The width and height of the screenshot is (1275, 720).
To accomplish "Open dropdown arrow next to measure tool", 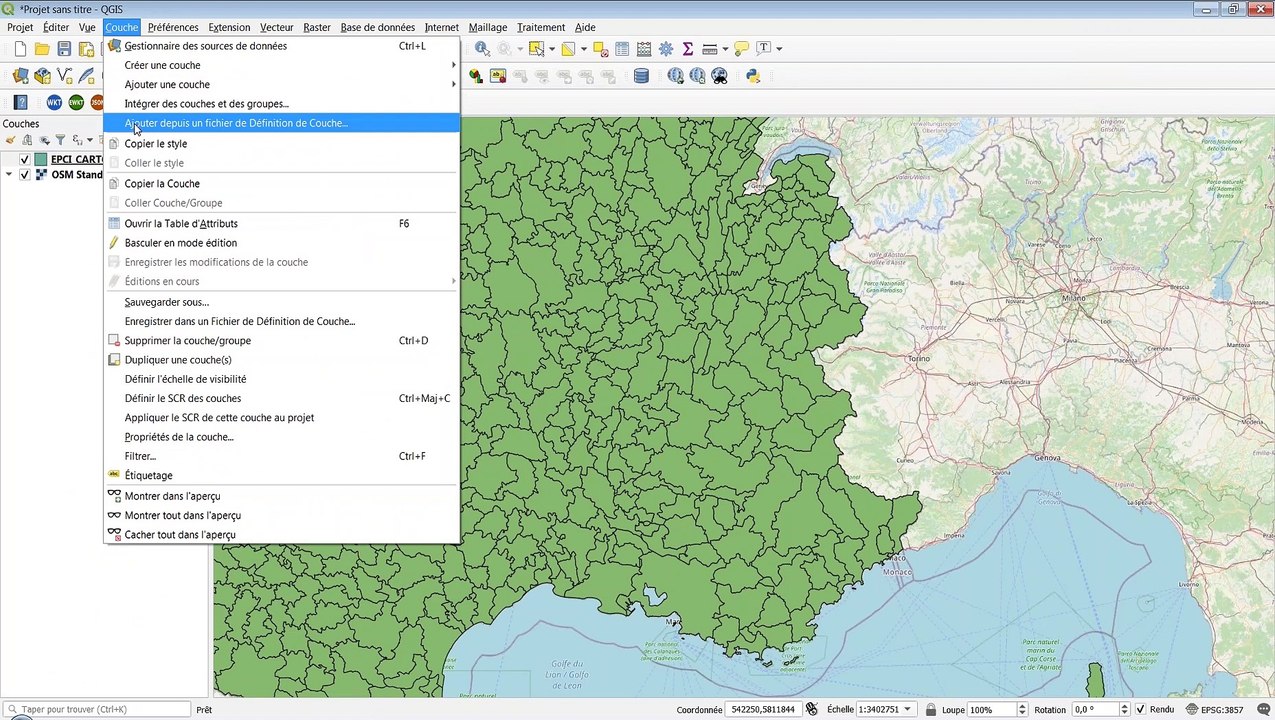I will 725,49.
